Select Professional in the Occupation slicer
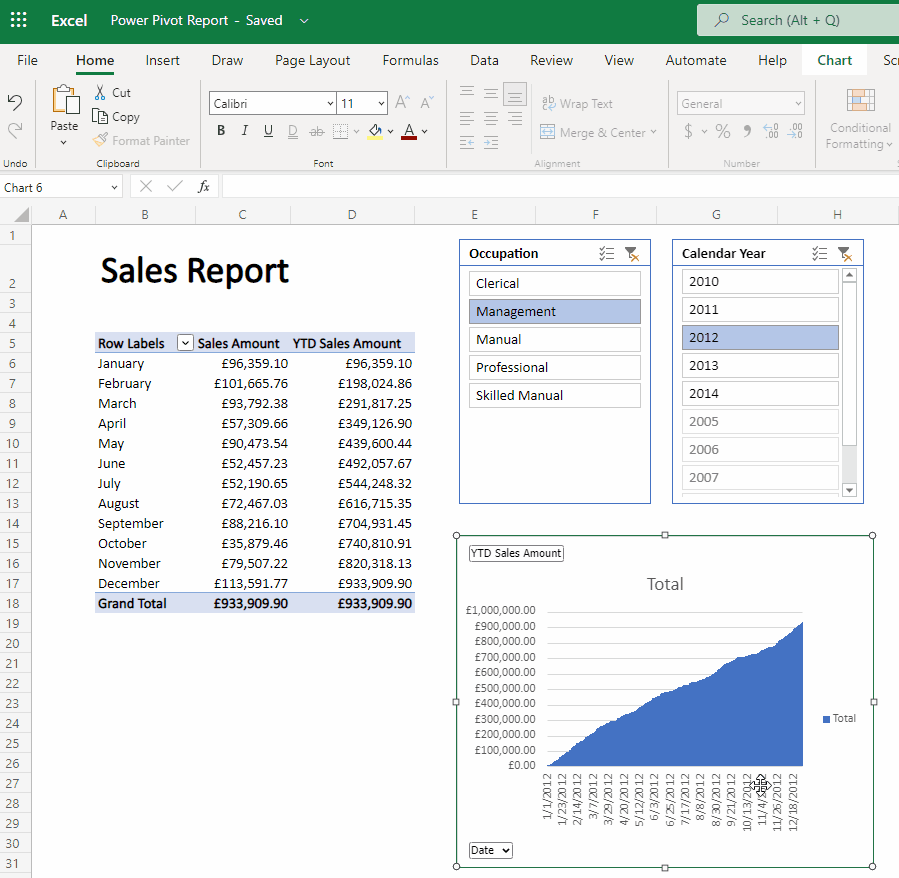Screen dimensions: 899x878 [x=554, y=367]
